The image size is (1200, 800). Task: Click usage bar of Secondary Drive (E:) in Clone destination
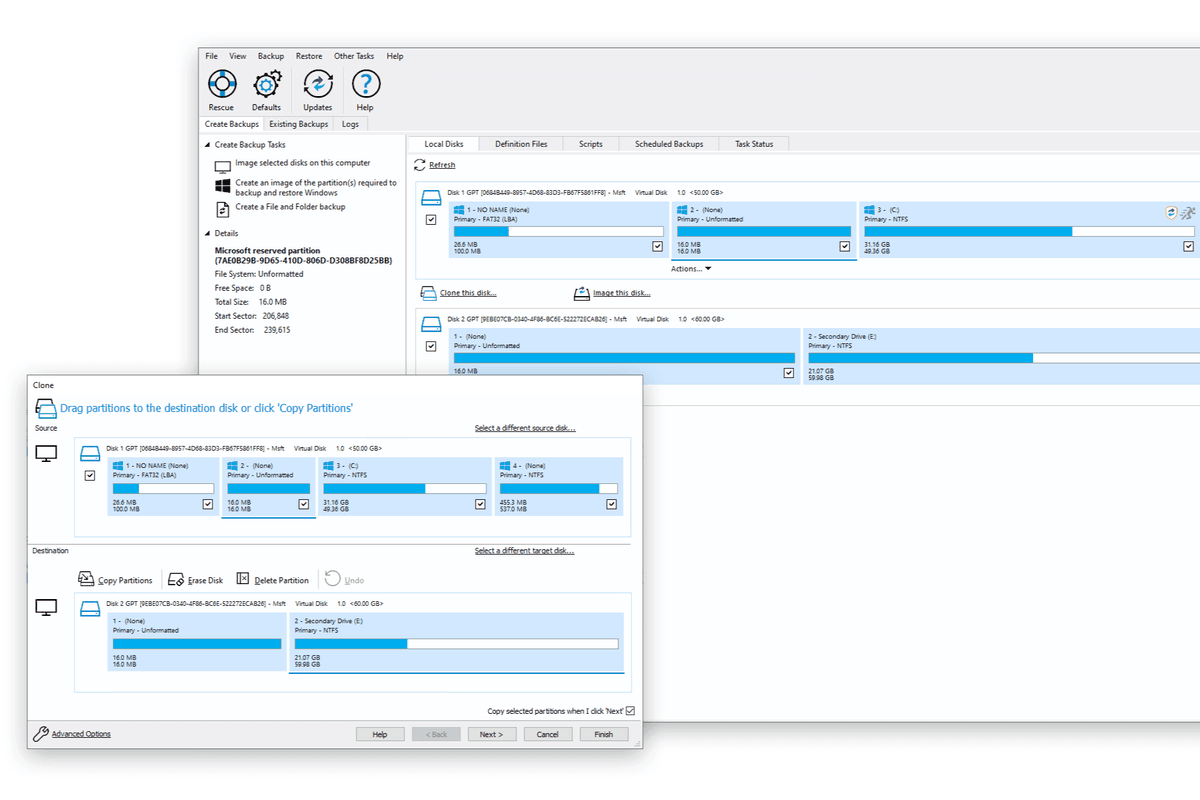456,643
